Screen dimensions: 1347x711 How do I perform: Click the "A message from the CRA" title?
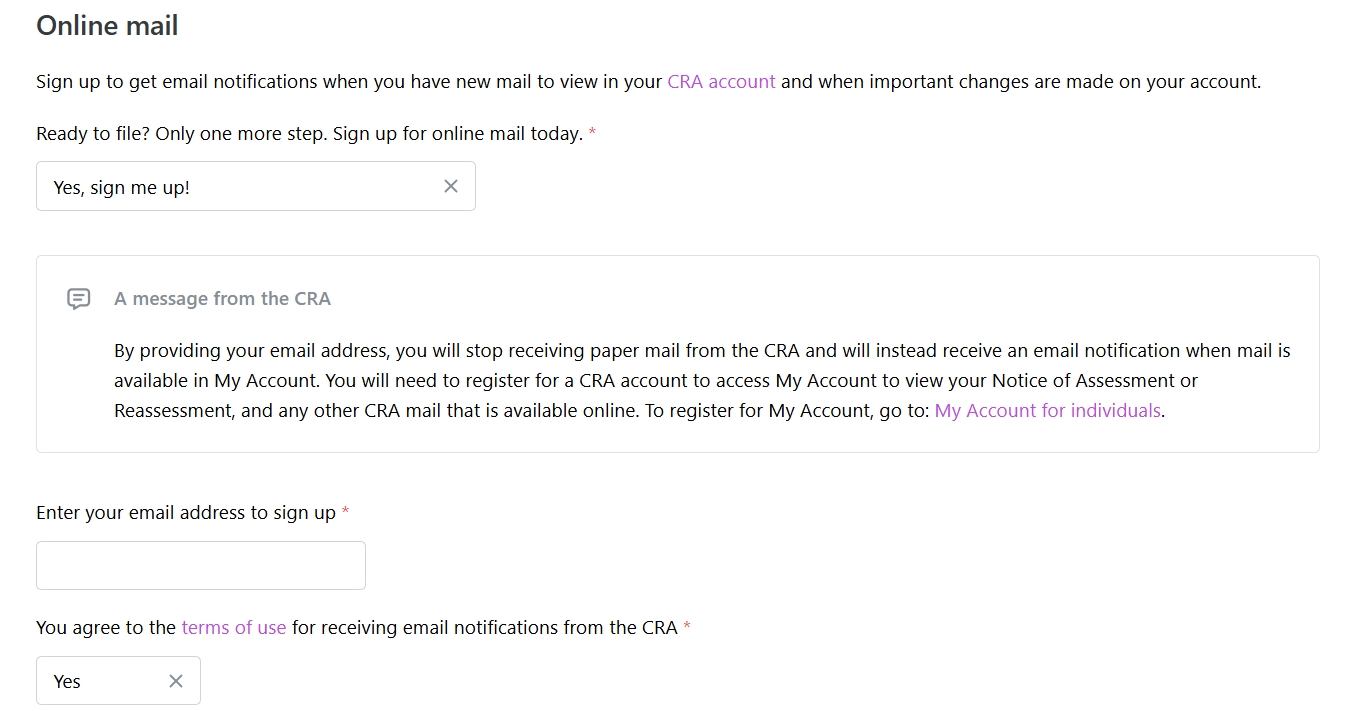[222, 299]
